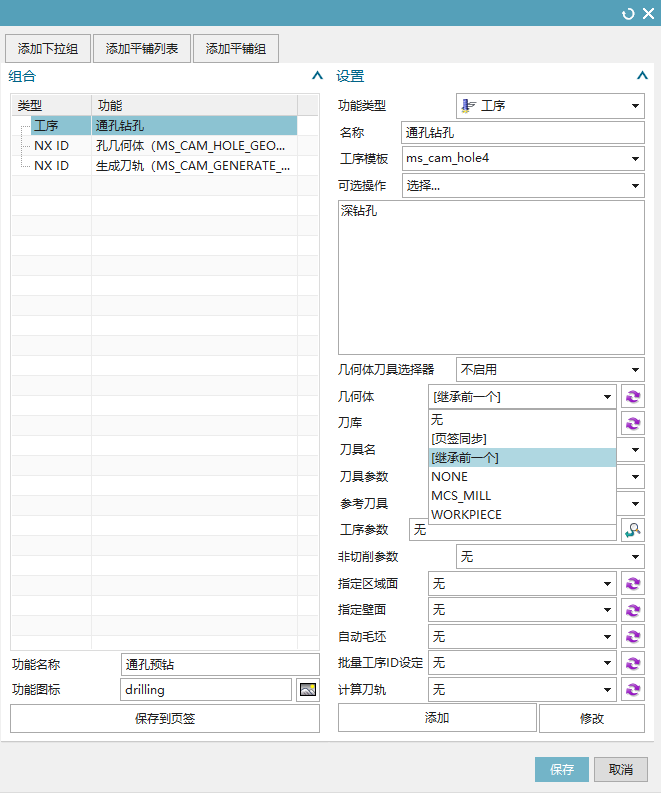Open the 指定壁面 dropdown
661x793 pixels.
coord(522,610)
